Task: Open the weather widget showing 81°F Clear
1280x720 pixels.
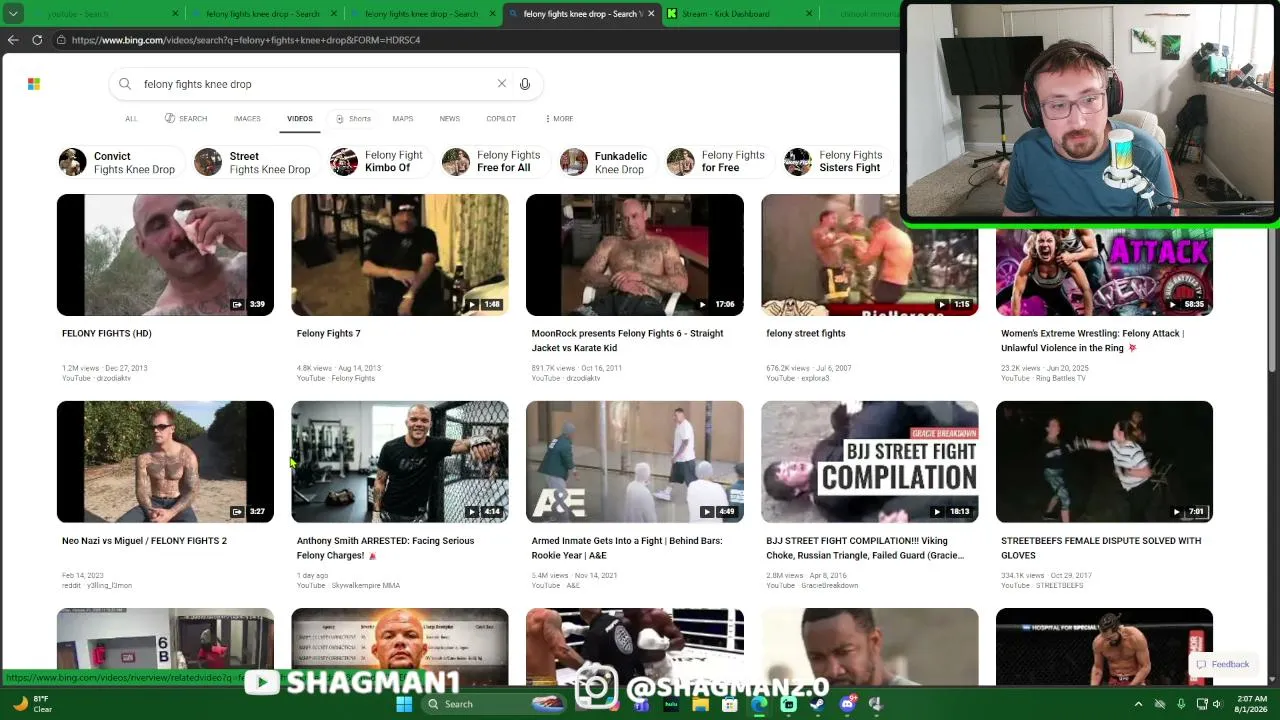Action: (x=30, y=704)
